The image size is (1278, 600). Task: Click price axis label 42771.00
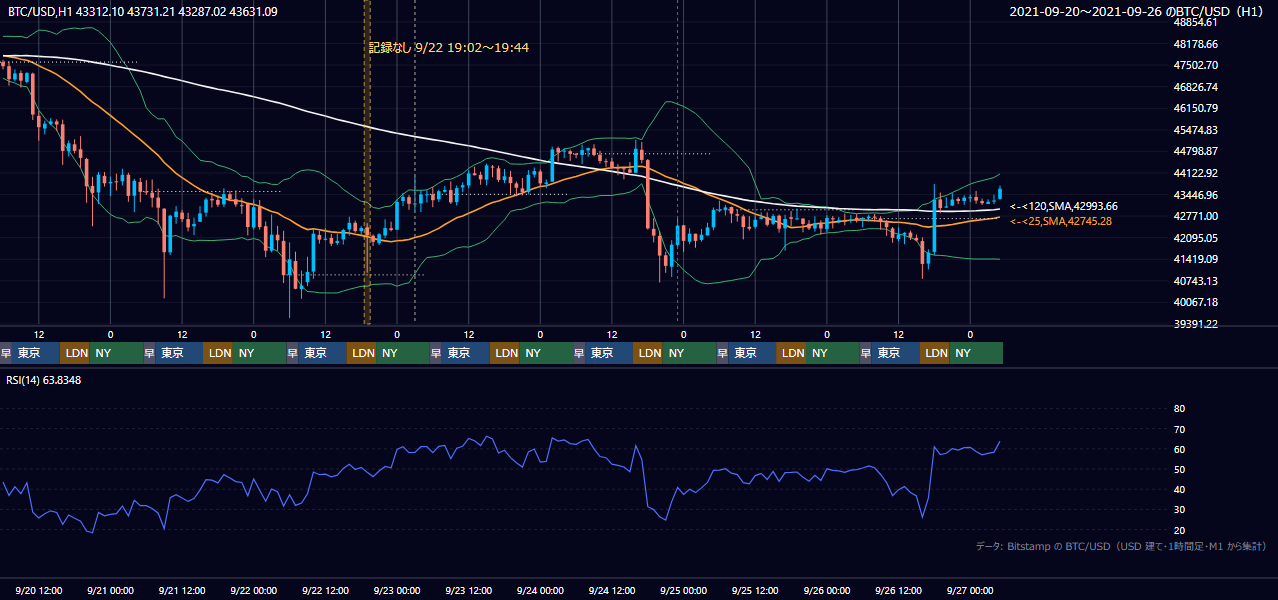point(1195,216)
